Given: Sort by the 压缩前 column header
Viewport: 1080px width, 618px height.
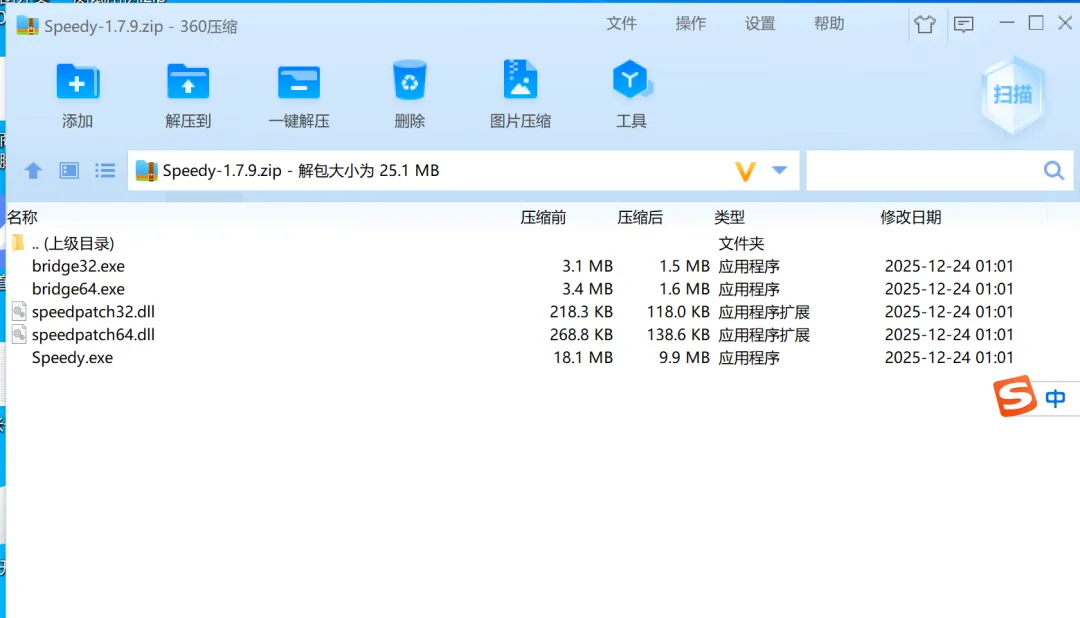Looking at the screenshot, I should (543, 218).
